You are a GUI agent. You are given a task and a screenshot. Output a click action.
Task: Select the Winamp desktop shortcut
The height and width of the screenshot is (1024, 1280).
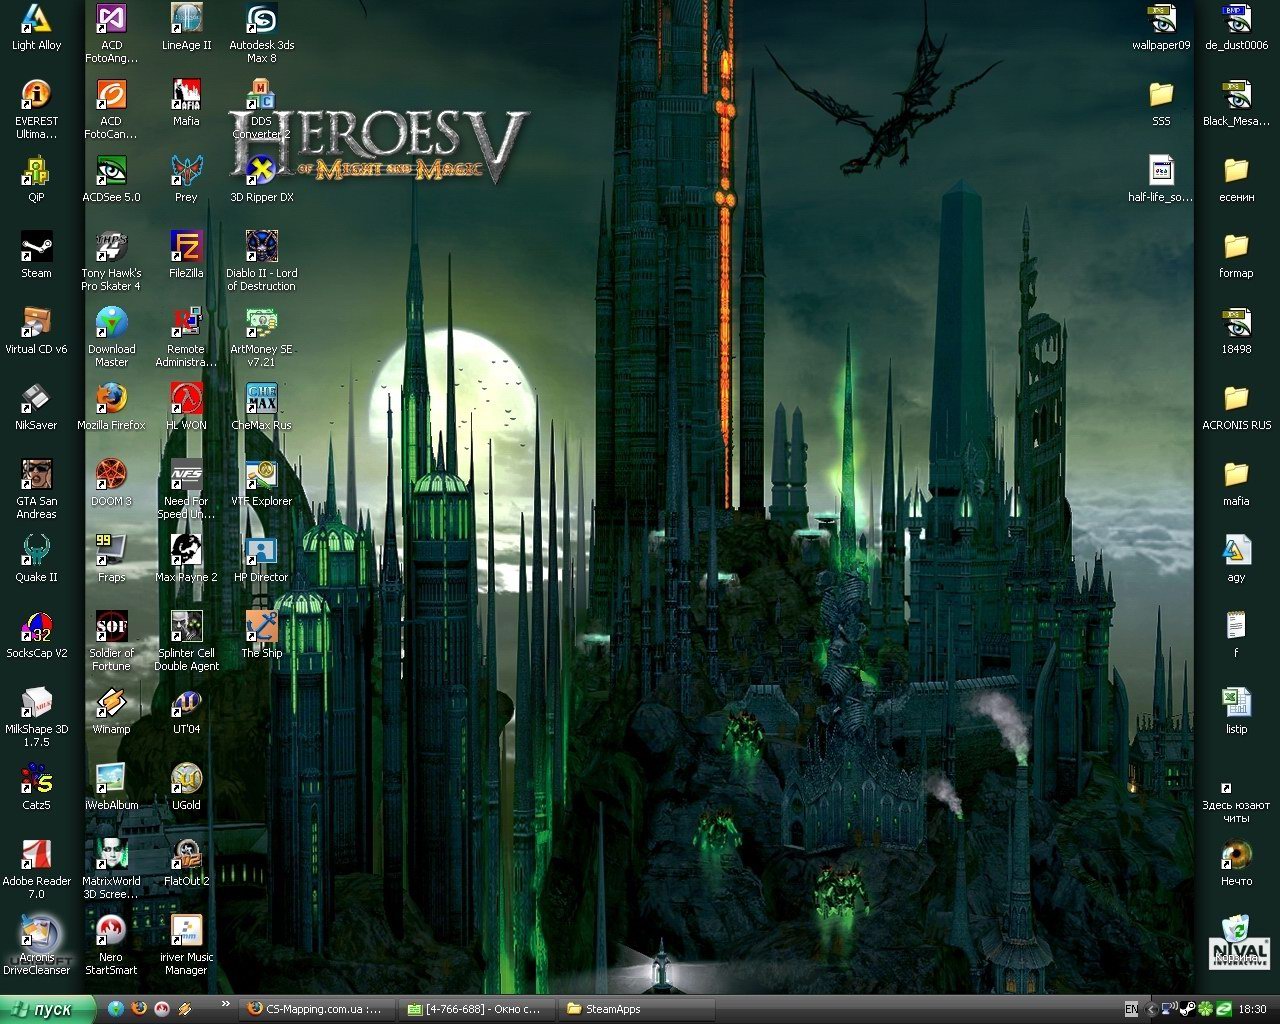click(x=111, y=704)
